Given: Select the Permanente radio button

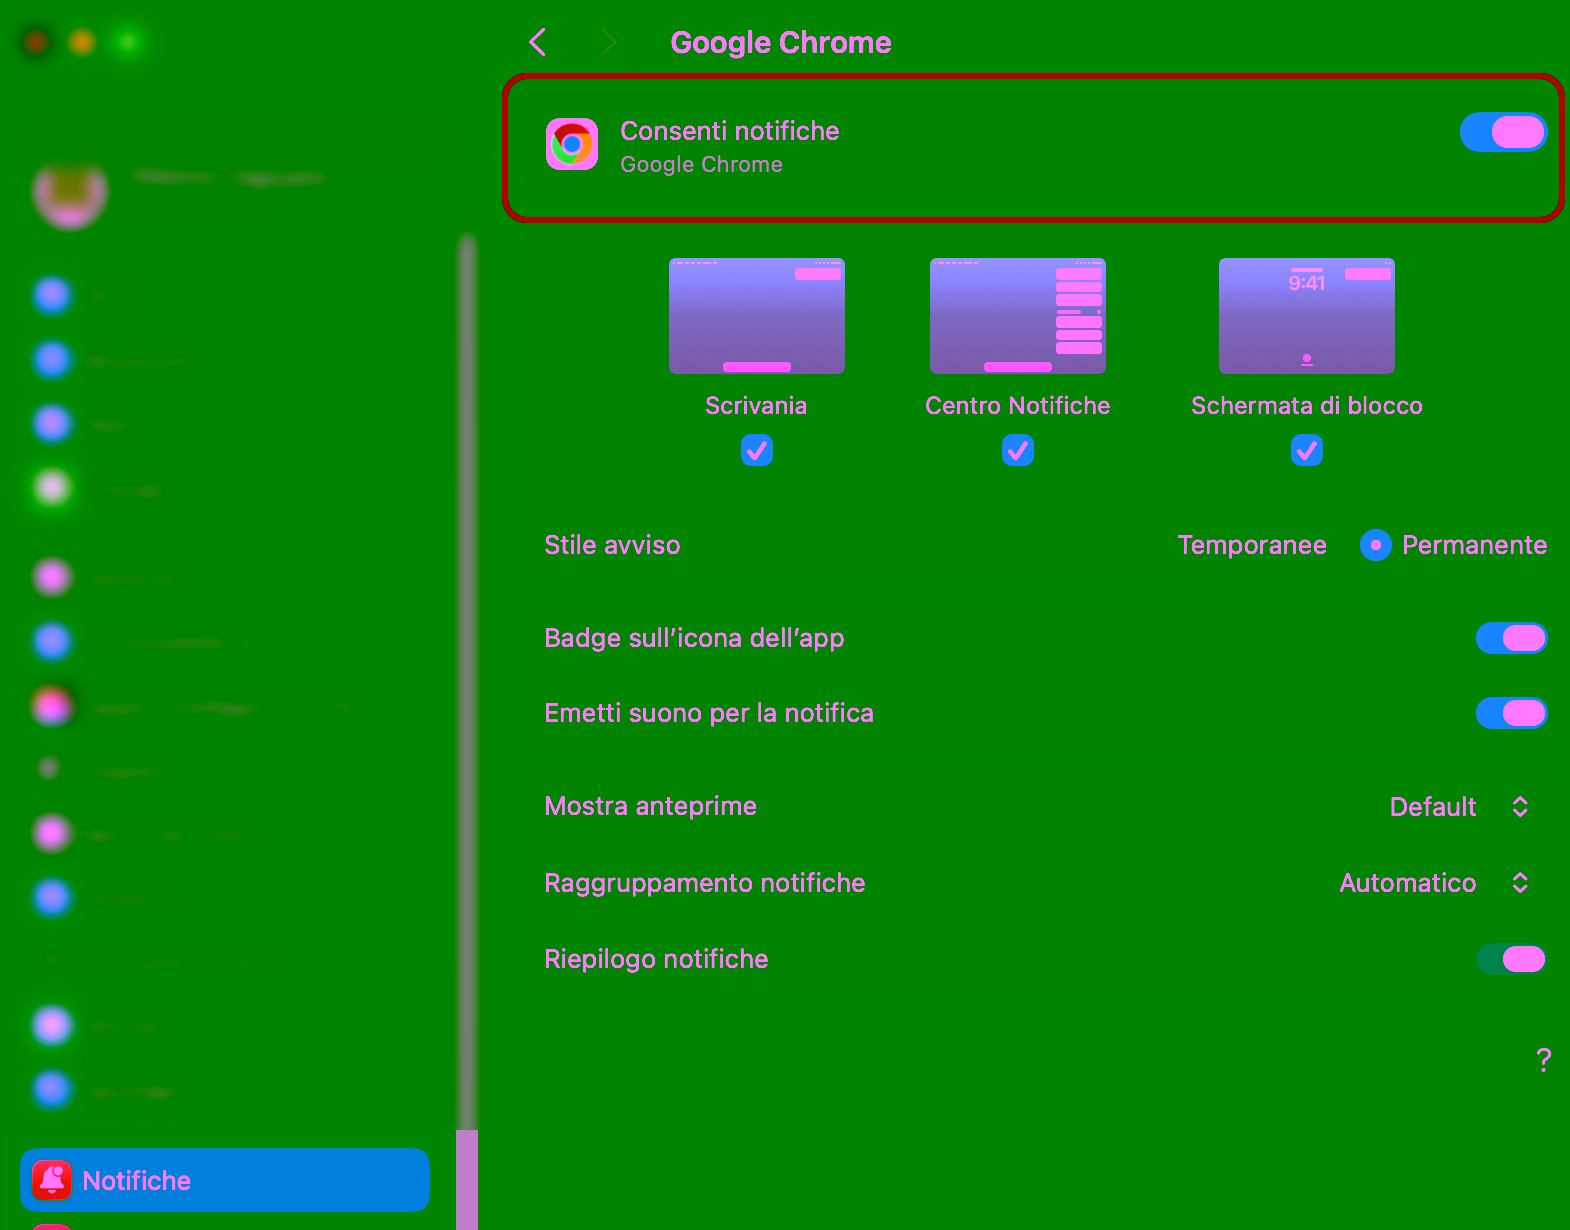Looking at the screenshot, I should coord(1376,545).
